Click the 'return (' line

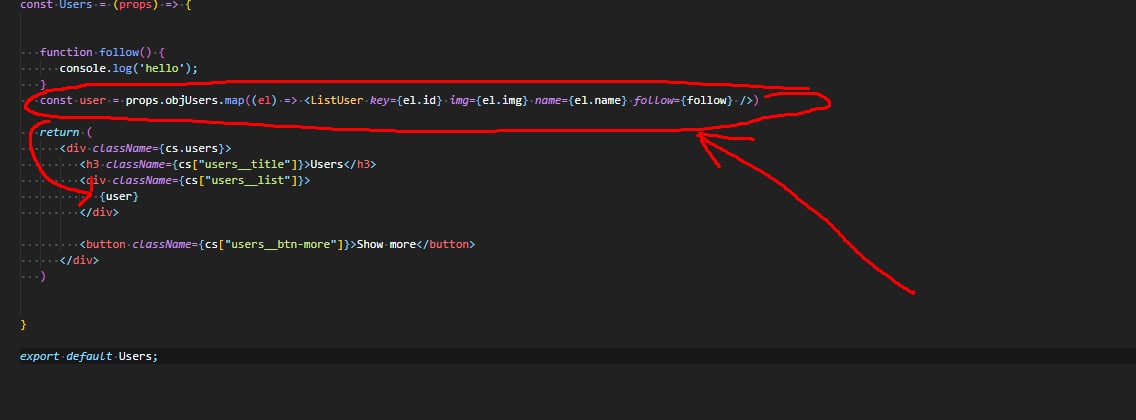(x=67, y=132)
